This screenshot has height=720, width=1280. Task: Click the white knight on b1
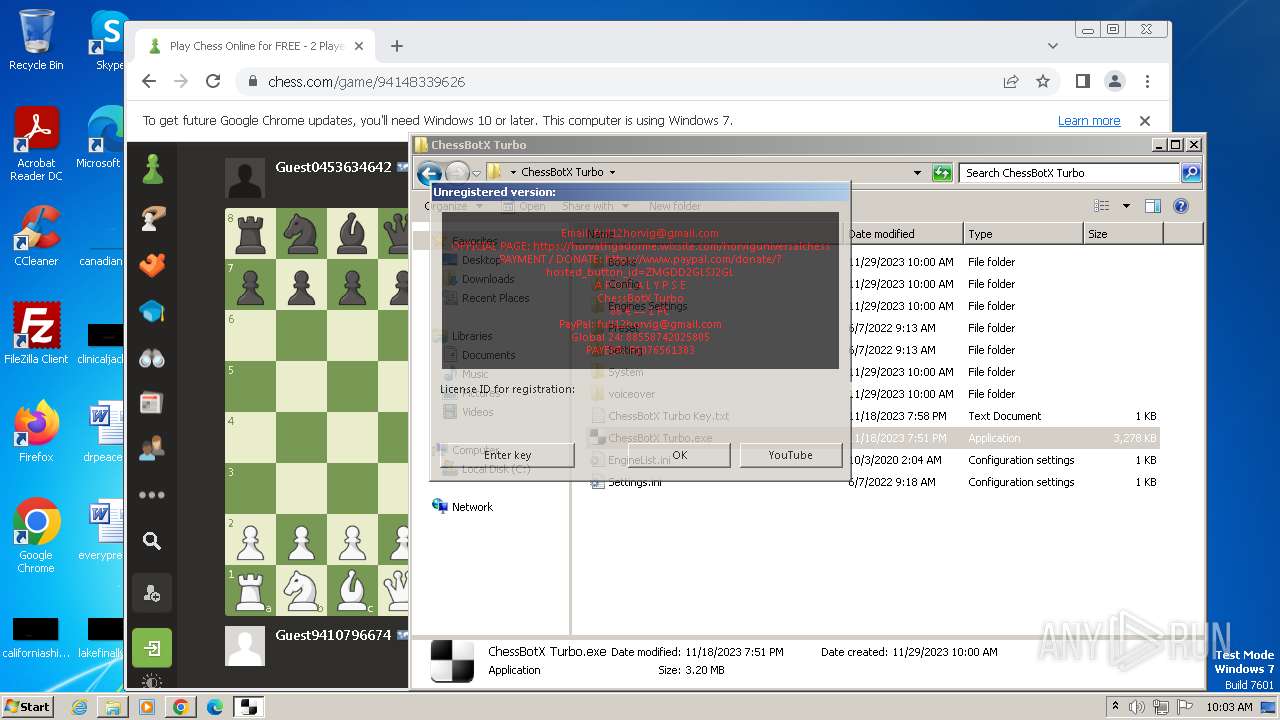pos(301,590)
